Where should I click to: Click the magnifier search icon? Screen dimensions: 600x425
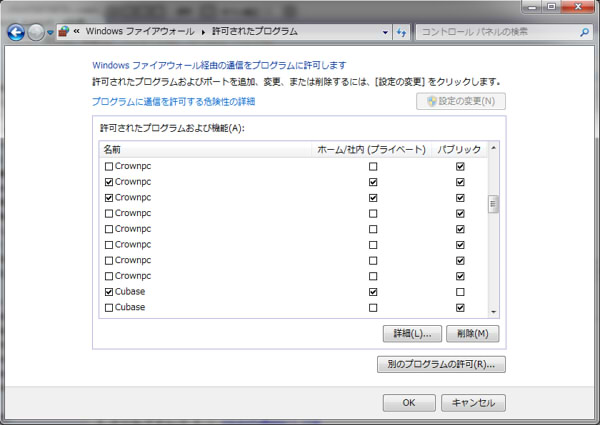(584, 32)
